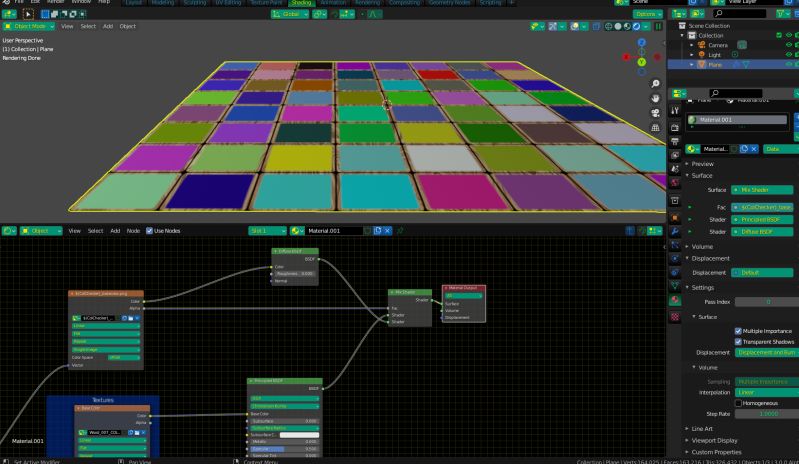
Task: Click the outliner search field
Action: pos(739,13)
